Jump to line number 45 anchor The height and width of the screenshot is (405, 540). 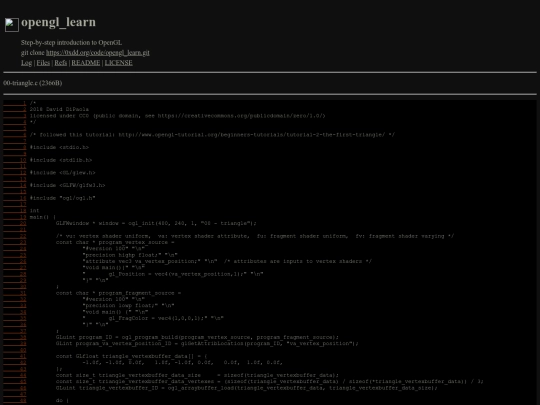15,382
